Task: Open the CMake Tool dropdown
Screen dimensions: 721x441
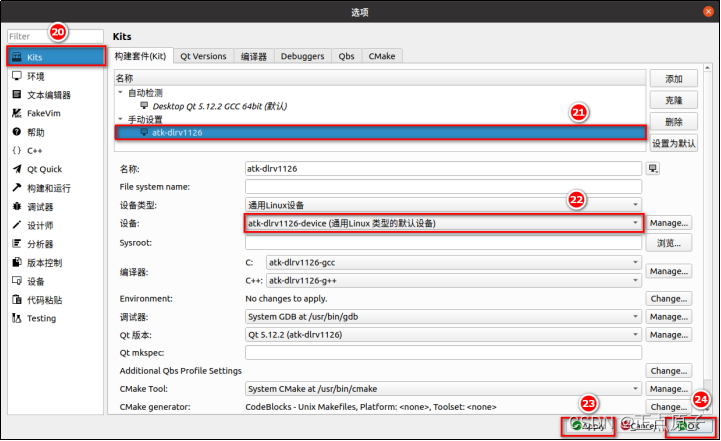Action: pos(443,389)
